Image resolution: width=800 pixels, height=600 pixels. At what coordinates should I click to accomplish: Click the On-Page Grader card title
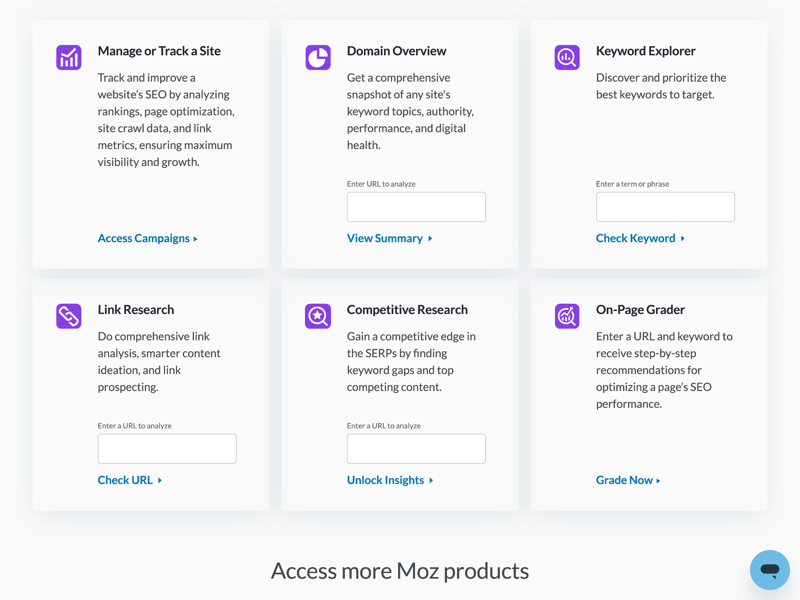(x=640, y=310)
